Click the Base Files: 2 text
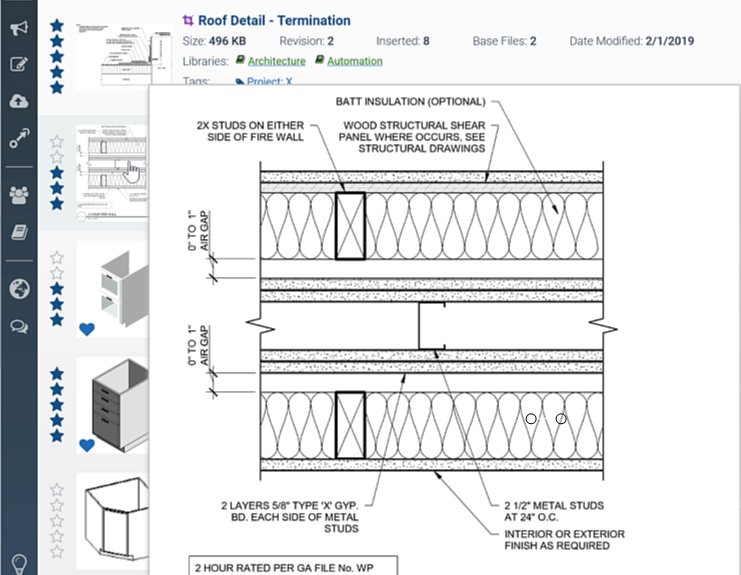Viewport: 741px width, 575px height. pyautogui.click(x=504, y=41)
